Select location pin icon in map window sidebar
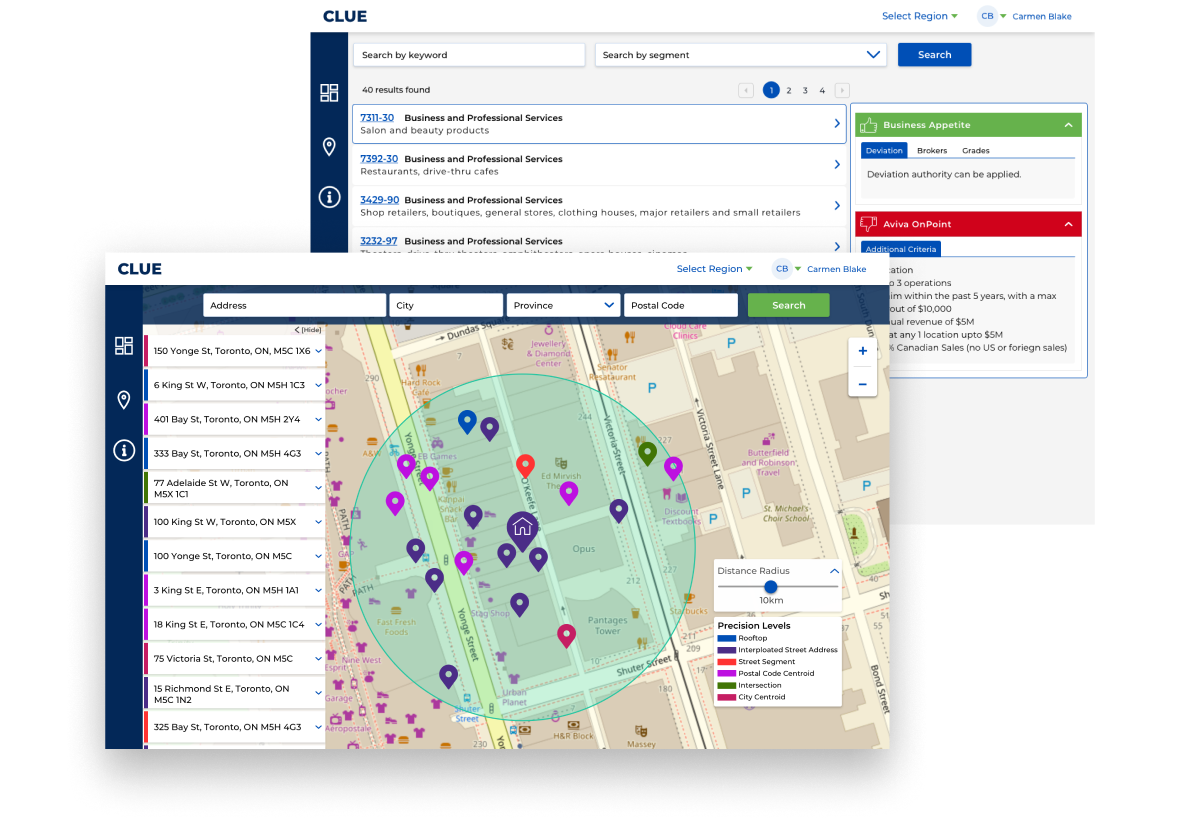1200x822 pixels. tap(124, 400)
